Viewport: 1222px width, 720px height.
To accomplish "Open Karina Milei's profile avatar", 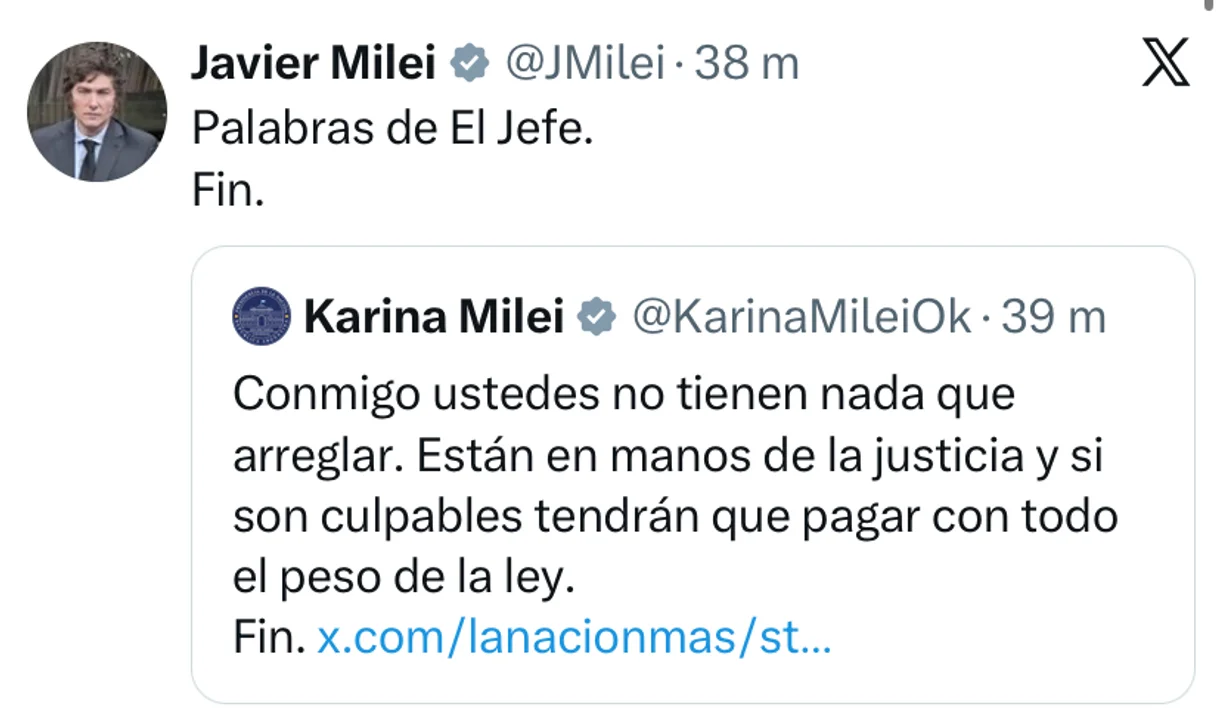I will pyautogui.click(x=259, y=318).
